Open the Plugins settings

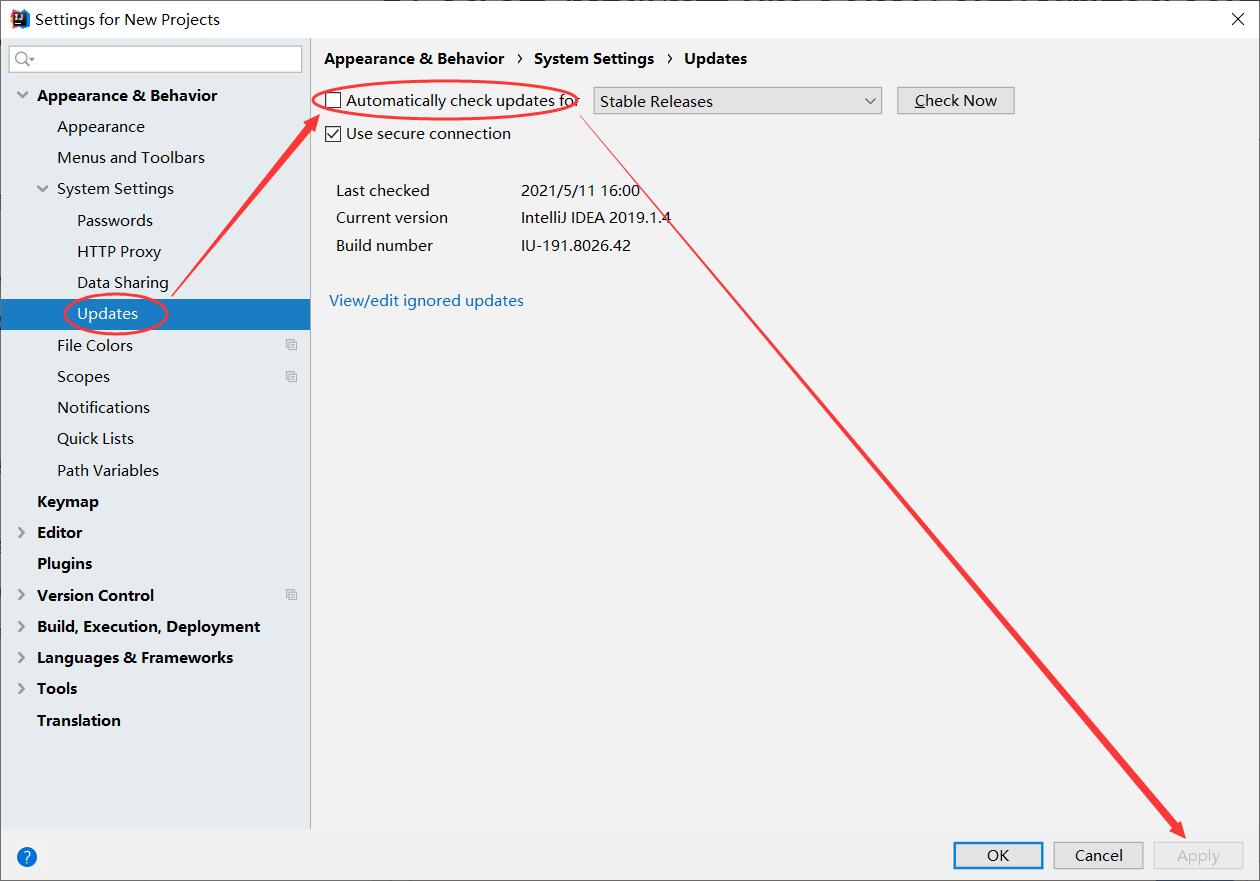(64, 564)
